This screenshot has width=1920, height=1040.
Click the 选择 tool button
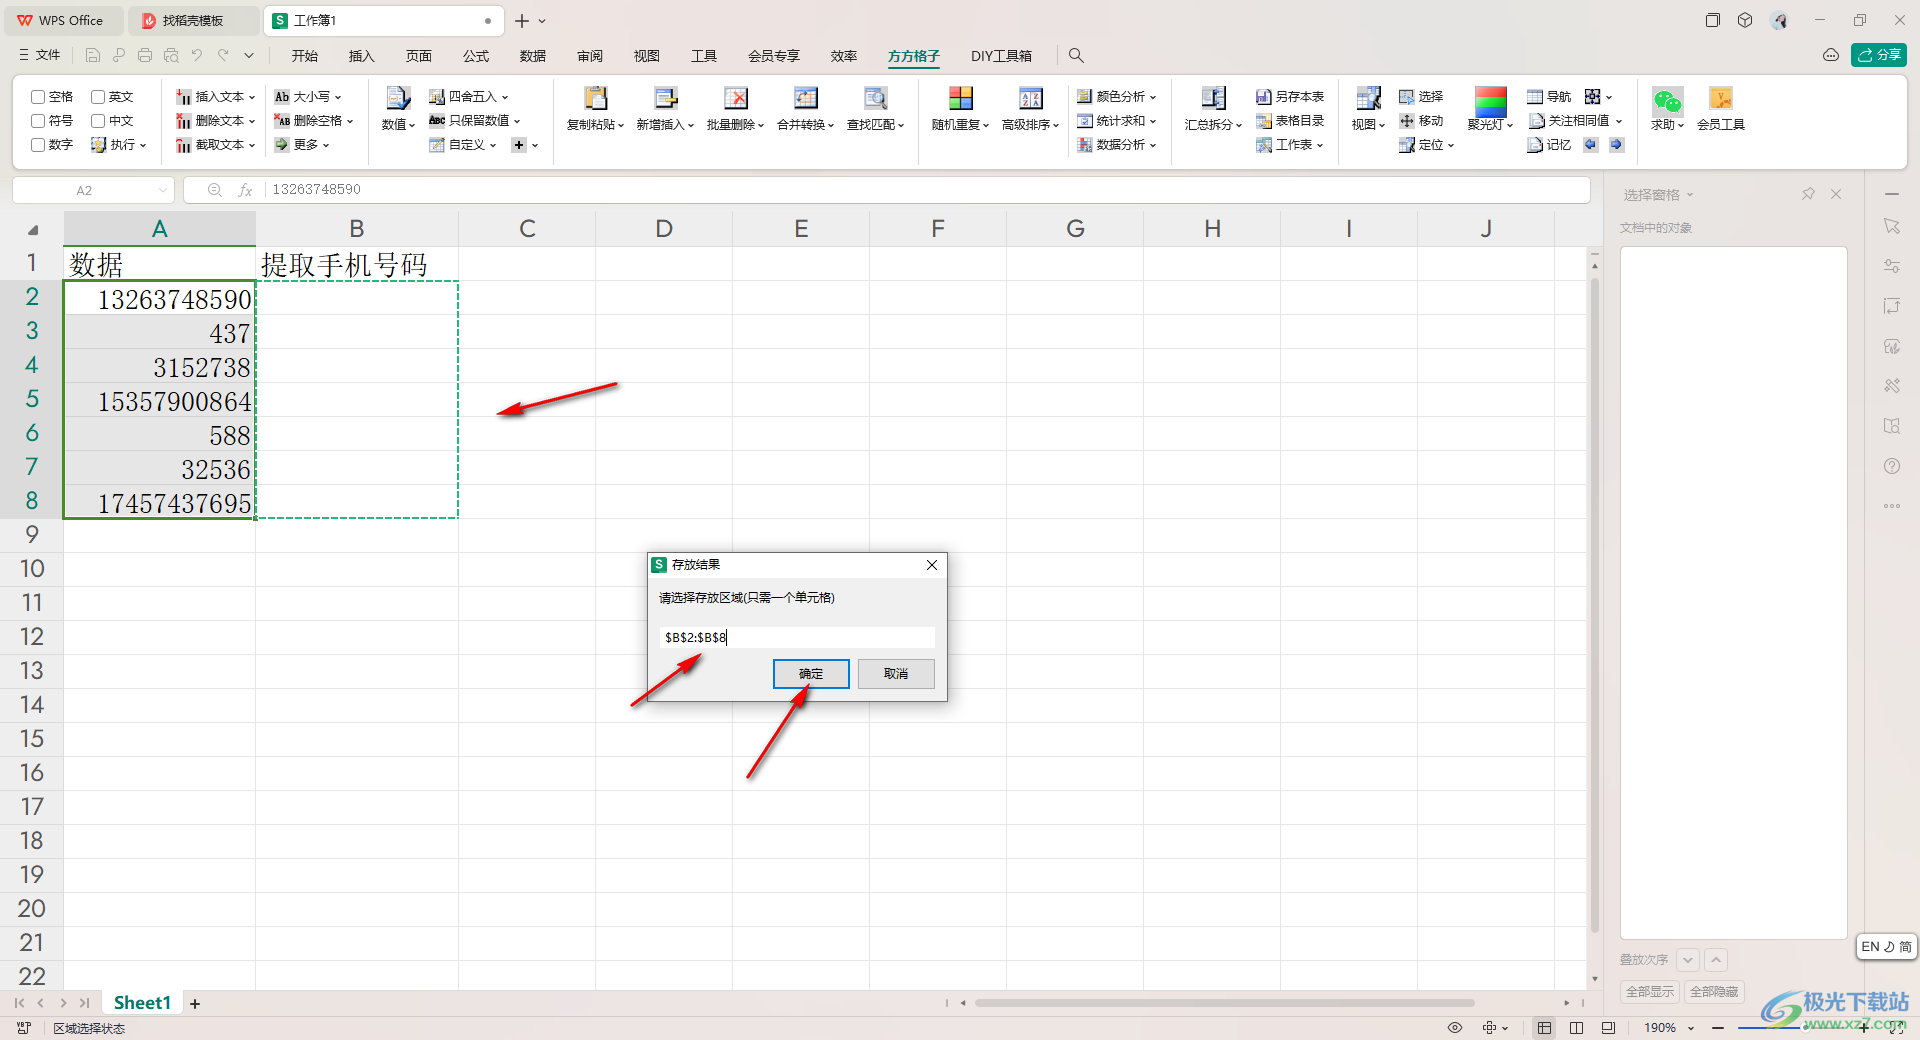1421,97
